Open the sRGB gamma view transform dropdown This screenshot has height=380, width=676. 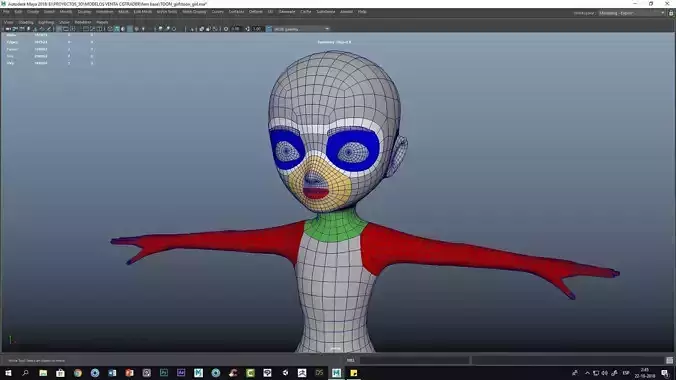point(301,29)
